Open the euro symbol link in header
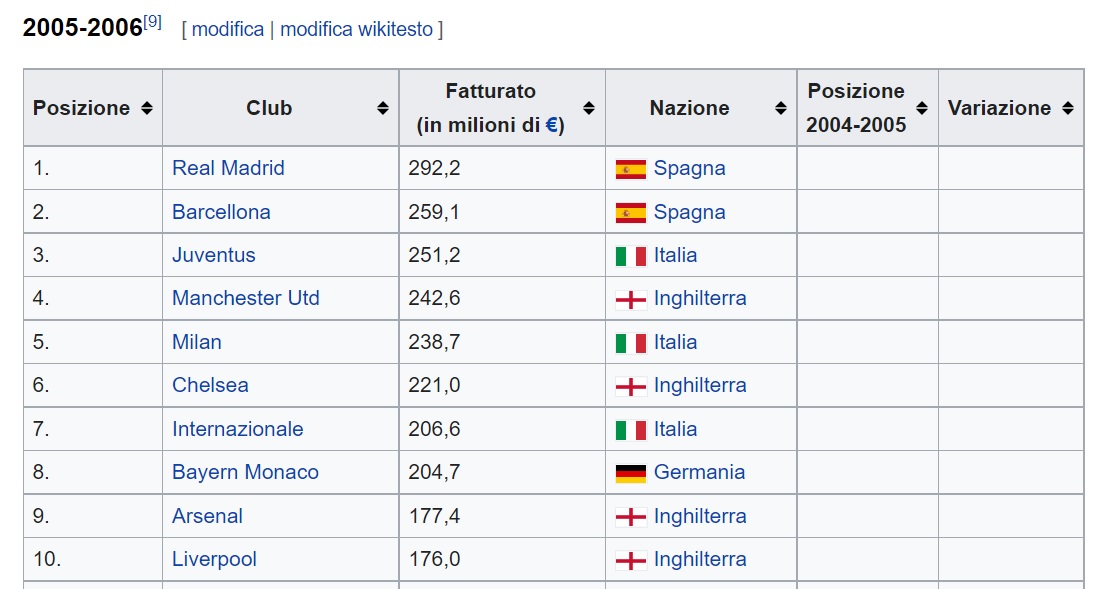This screenshot has height=589, width=1097. tap(551, 125)
